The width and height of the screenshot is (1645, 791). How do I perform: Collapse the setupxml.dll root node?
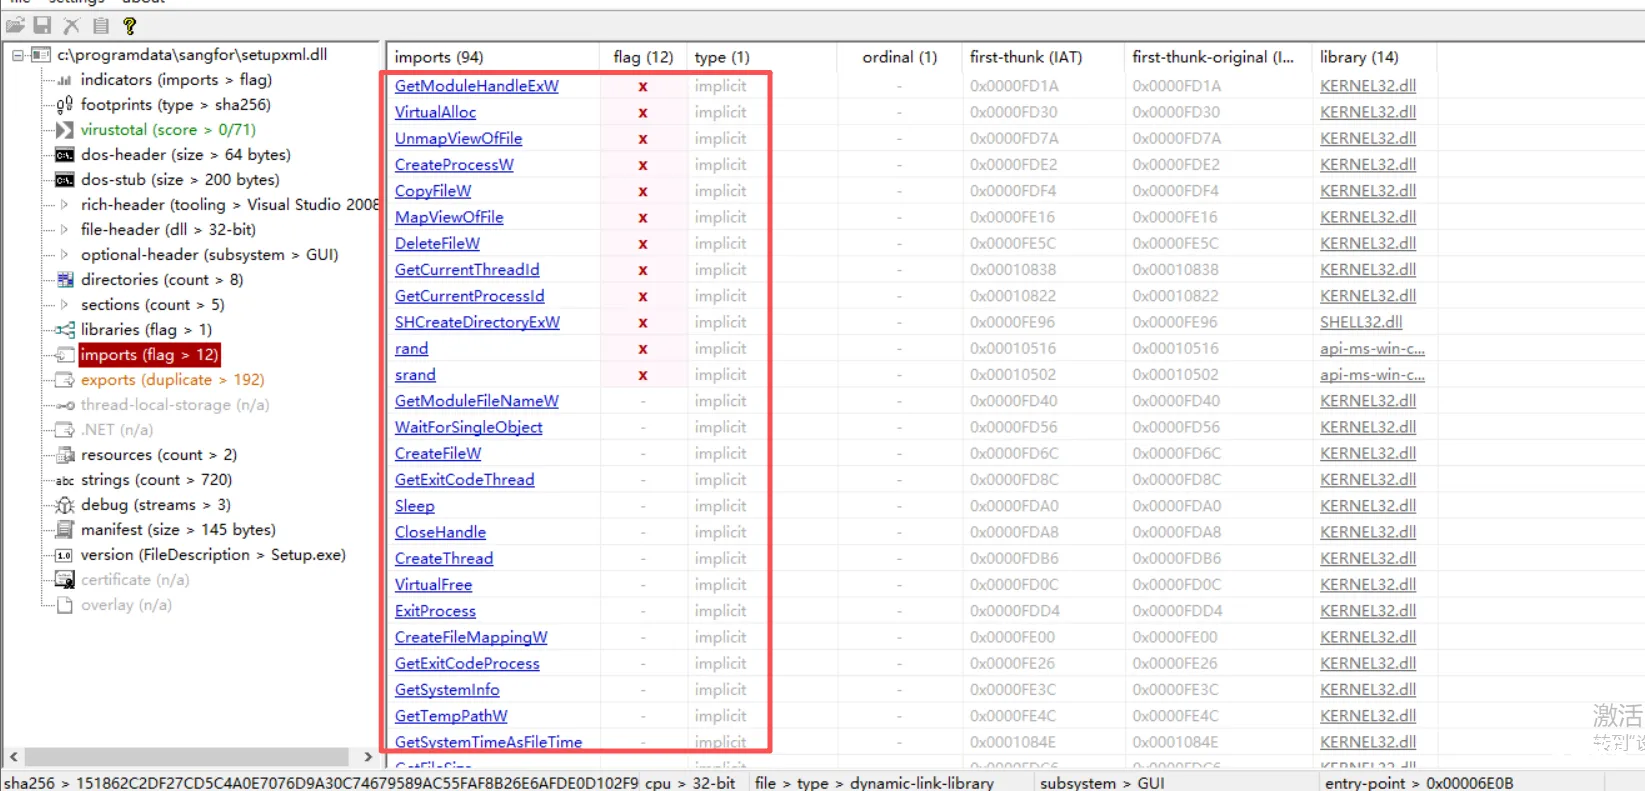click(x=18, y=55)
